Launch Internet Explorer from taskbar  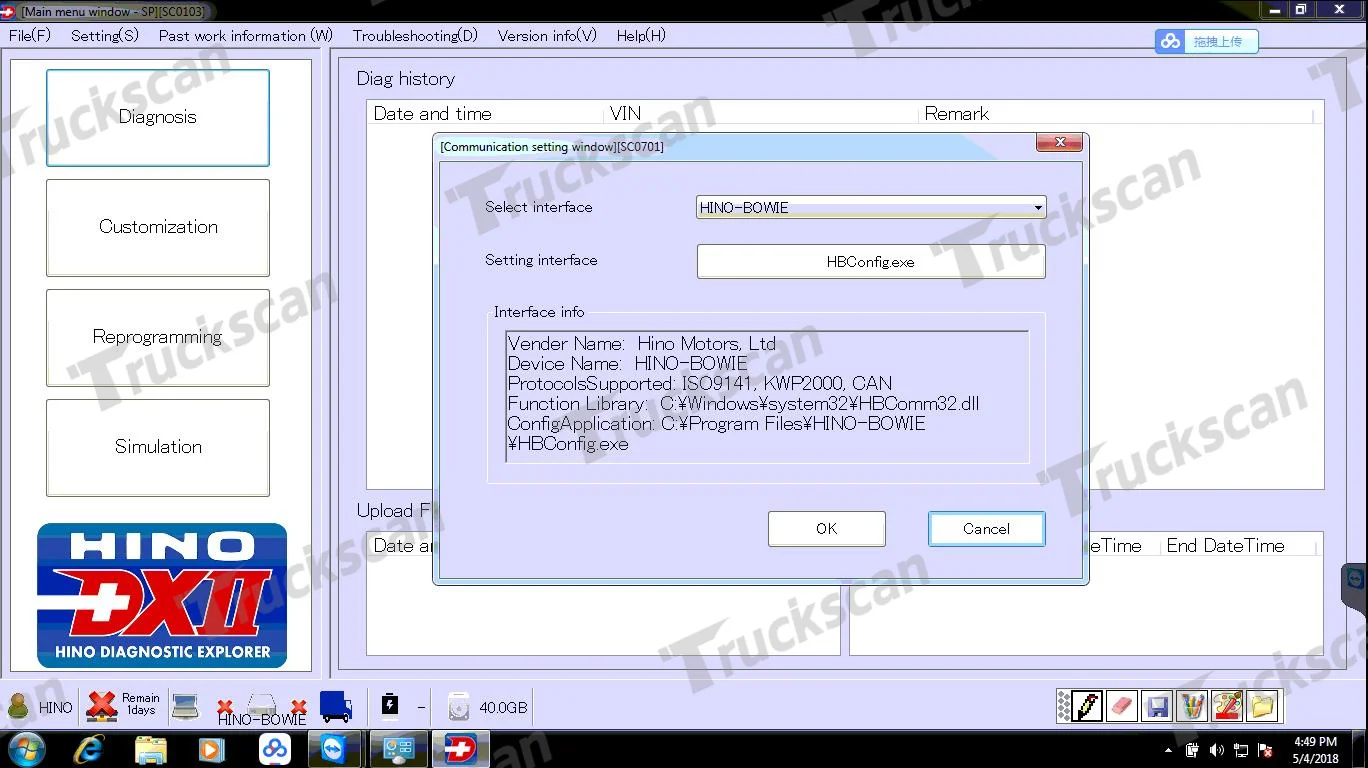click(89, 749)
